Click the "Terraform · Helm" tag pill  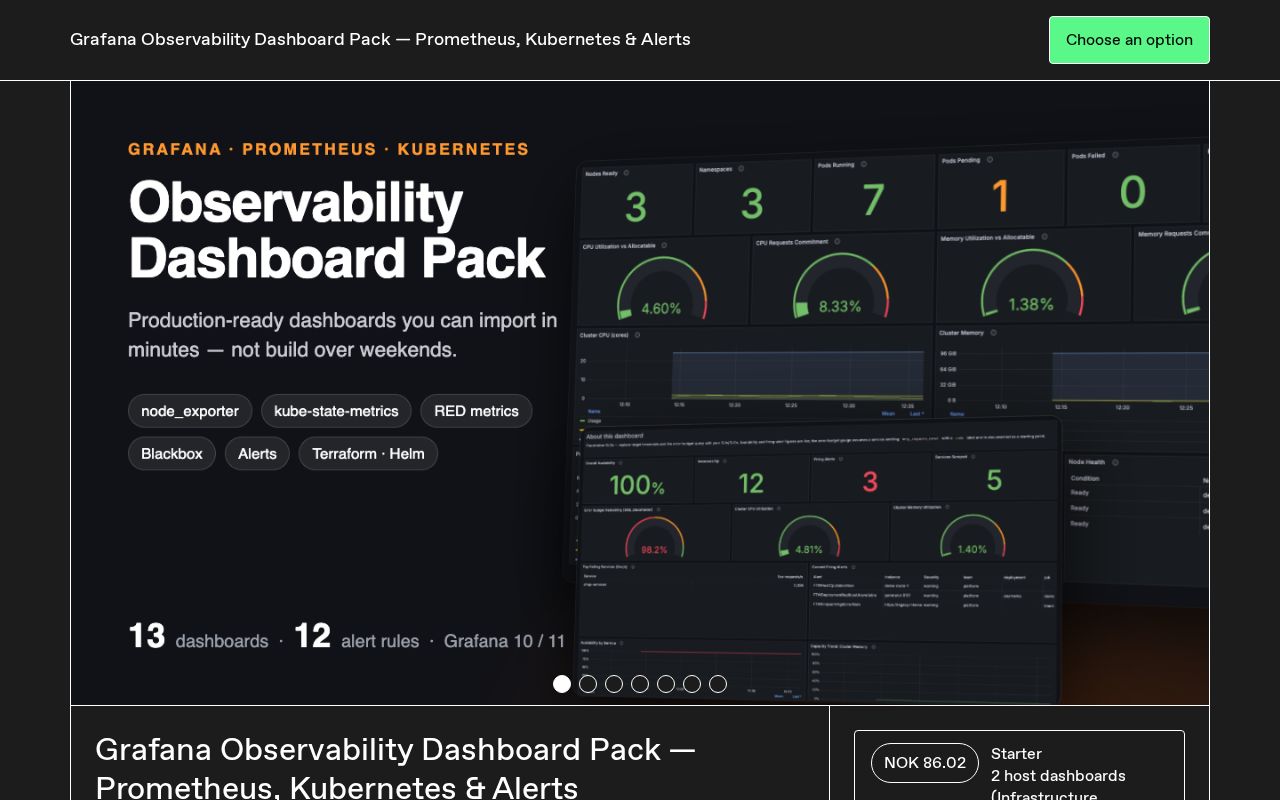368,454
